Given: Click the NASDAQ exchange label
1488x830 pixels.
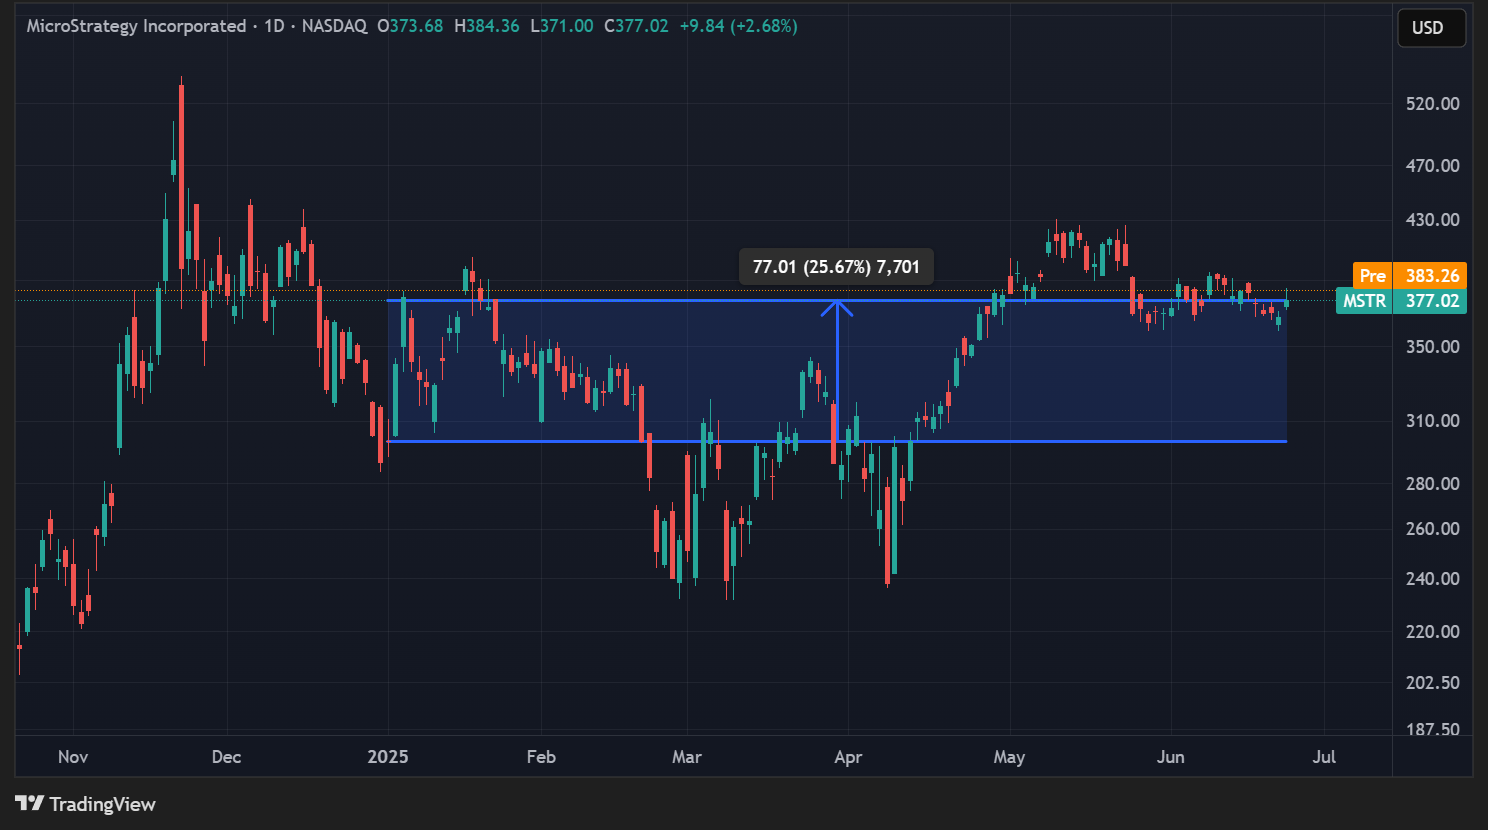Looking at the screenshot, I should click(334, 26).
